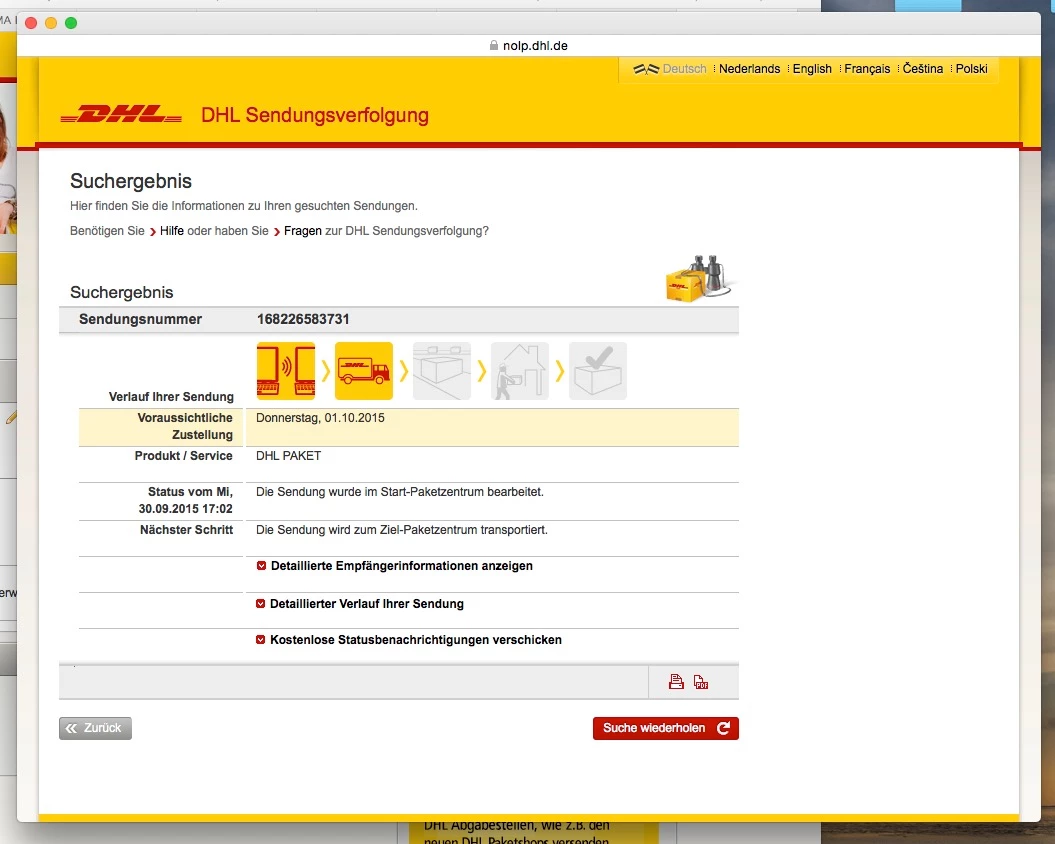
Task: Click the greyed-out delivered checkmark step icon
Action: click(598, 371)
